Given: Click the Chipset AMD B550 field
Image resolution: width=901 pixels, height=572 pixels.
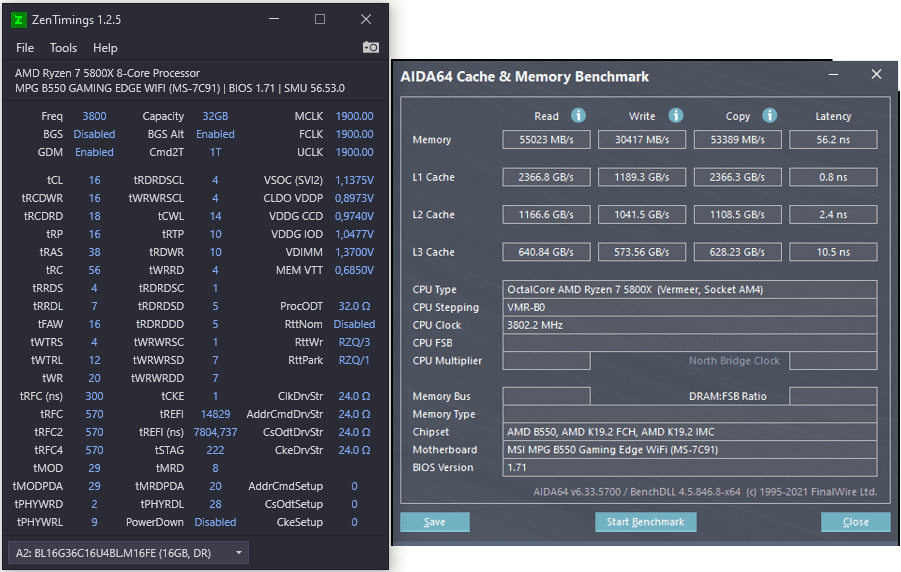Looking at the screenshot, I should coord(690,432).
